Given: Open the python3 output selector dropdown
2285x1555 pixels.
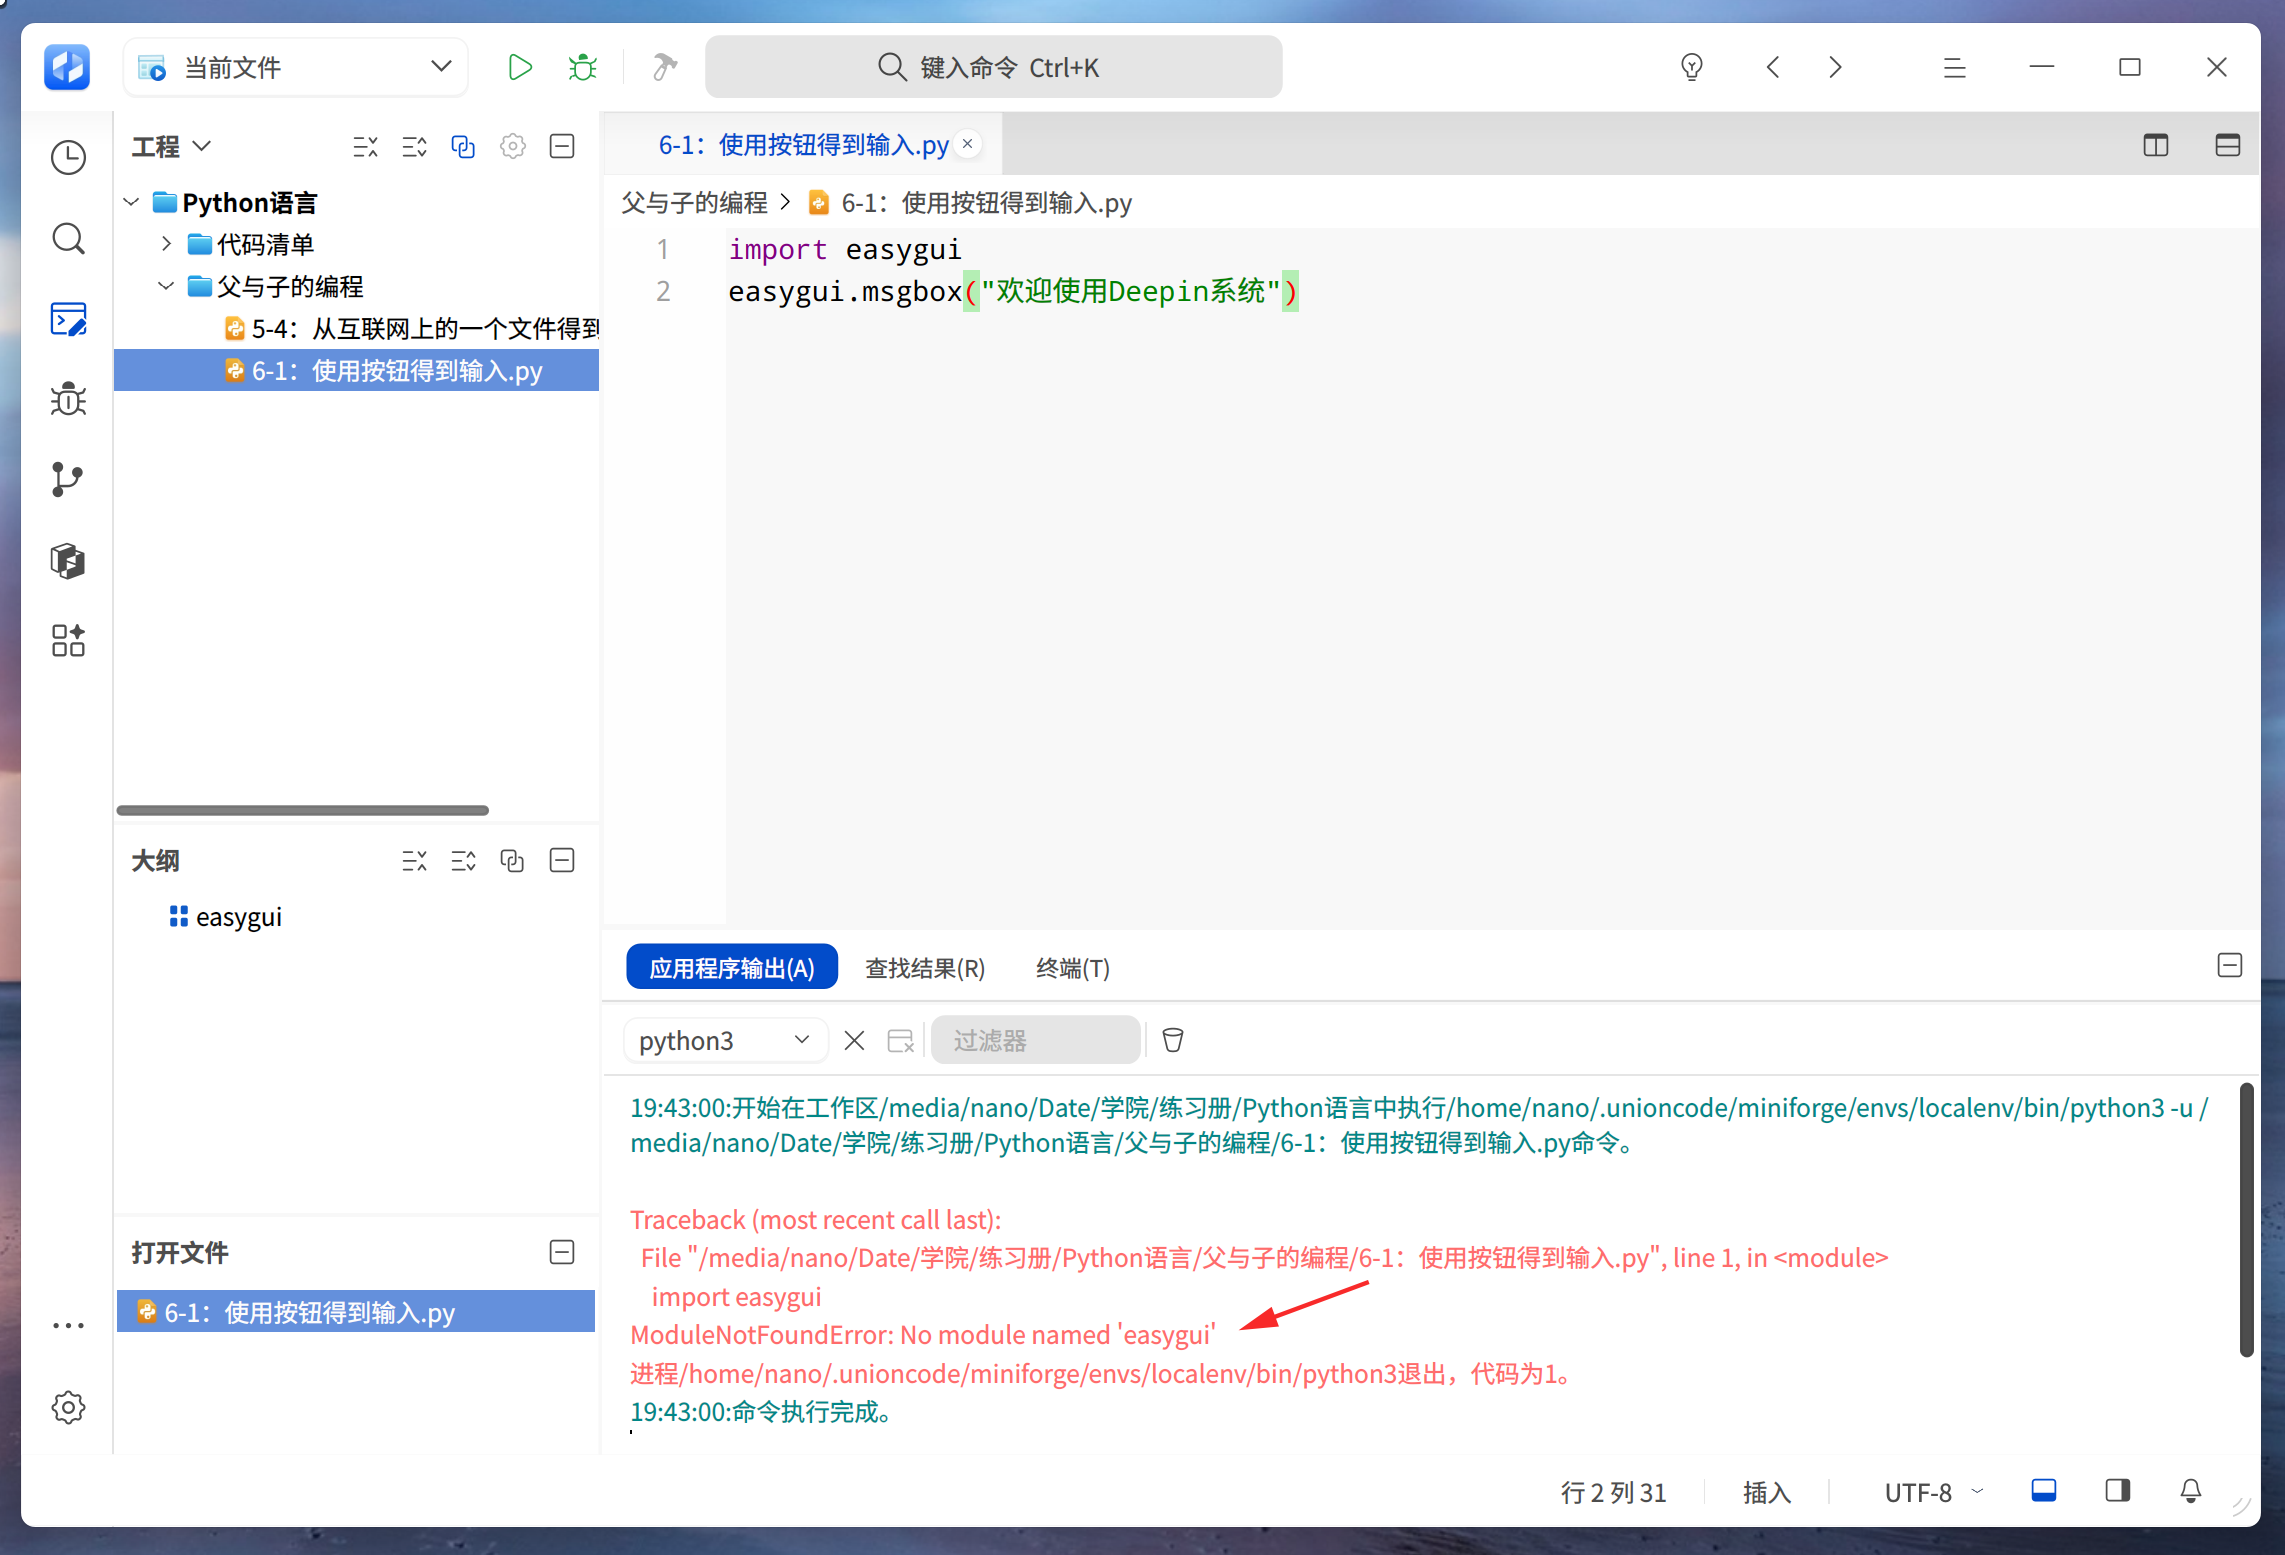Looking at the screenshot, I should 725,1041.
